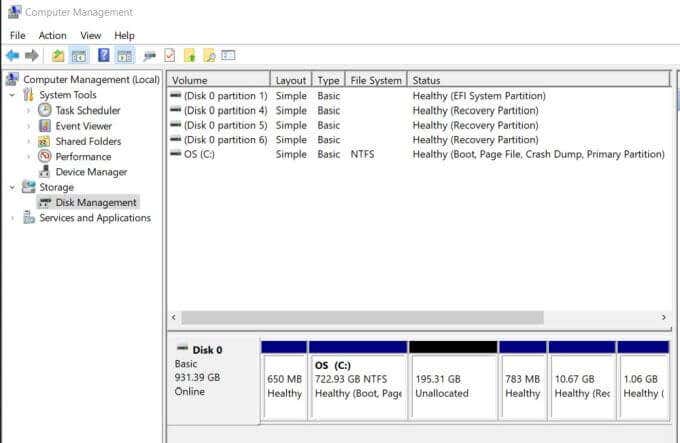Click the scroll right arrow of volume list
Image resolution: width=680 pixels, height=443 pixels.
tap(664, 317)
